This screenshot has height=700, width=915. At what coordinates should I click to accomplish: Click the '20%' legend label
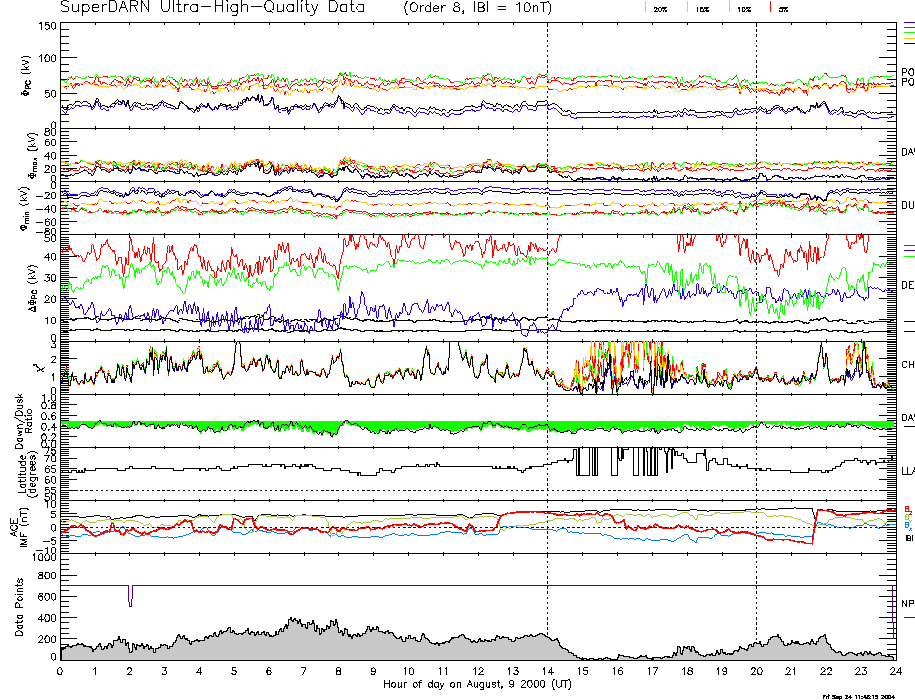point(661,10)
